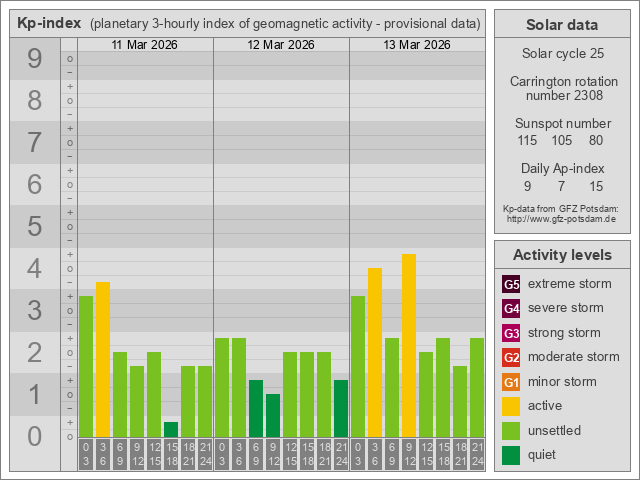Select the G3 strong storm legend box
The image size is (640, 480).
(511, 333)
